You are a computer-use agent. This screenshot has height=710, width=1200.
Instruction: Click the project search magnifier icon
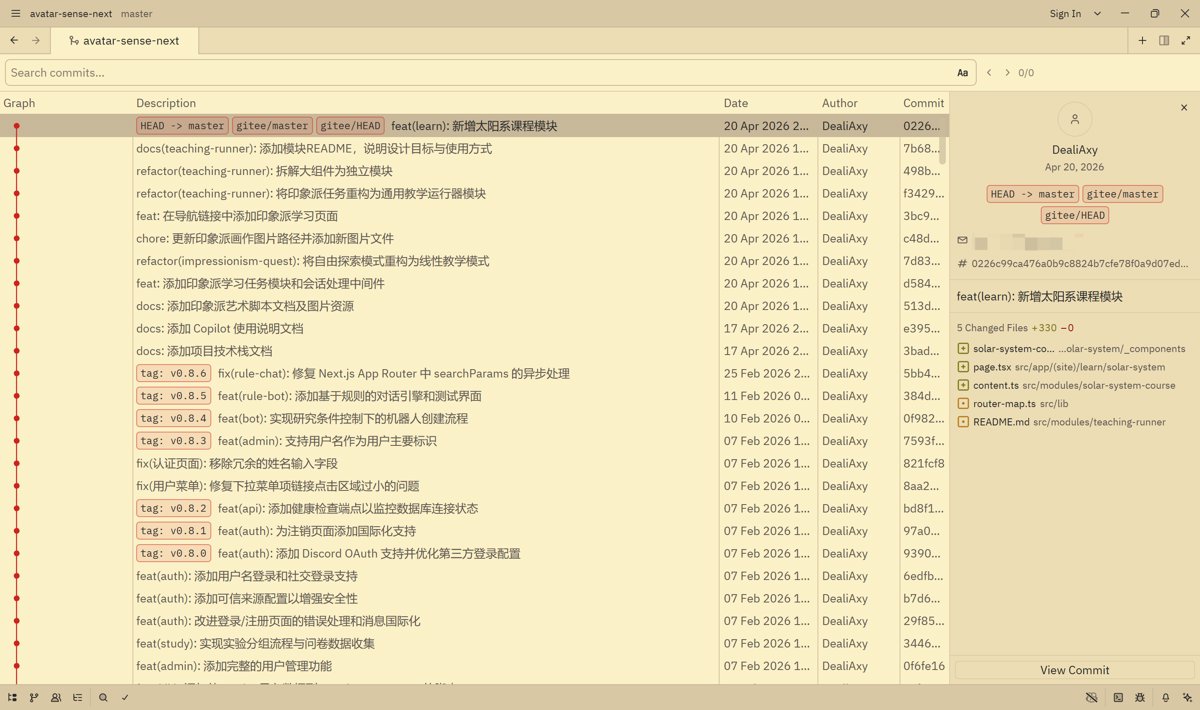[x=103, y=697]
